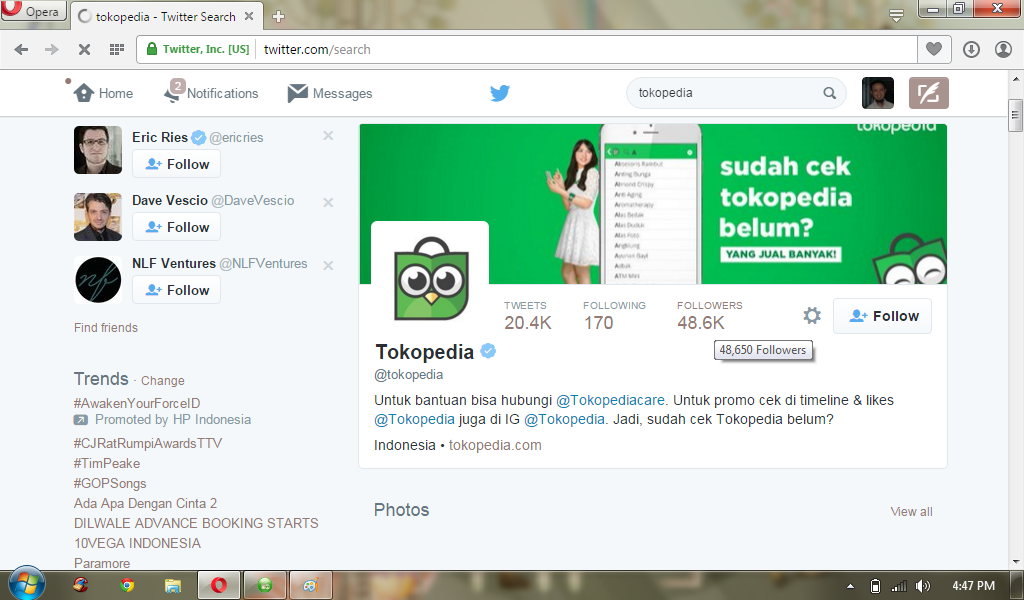Click the Twitter bird logo
Viewport: 1024px width, 600px height.
click(x=500, y=93)
